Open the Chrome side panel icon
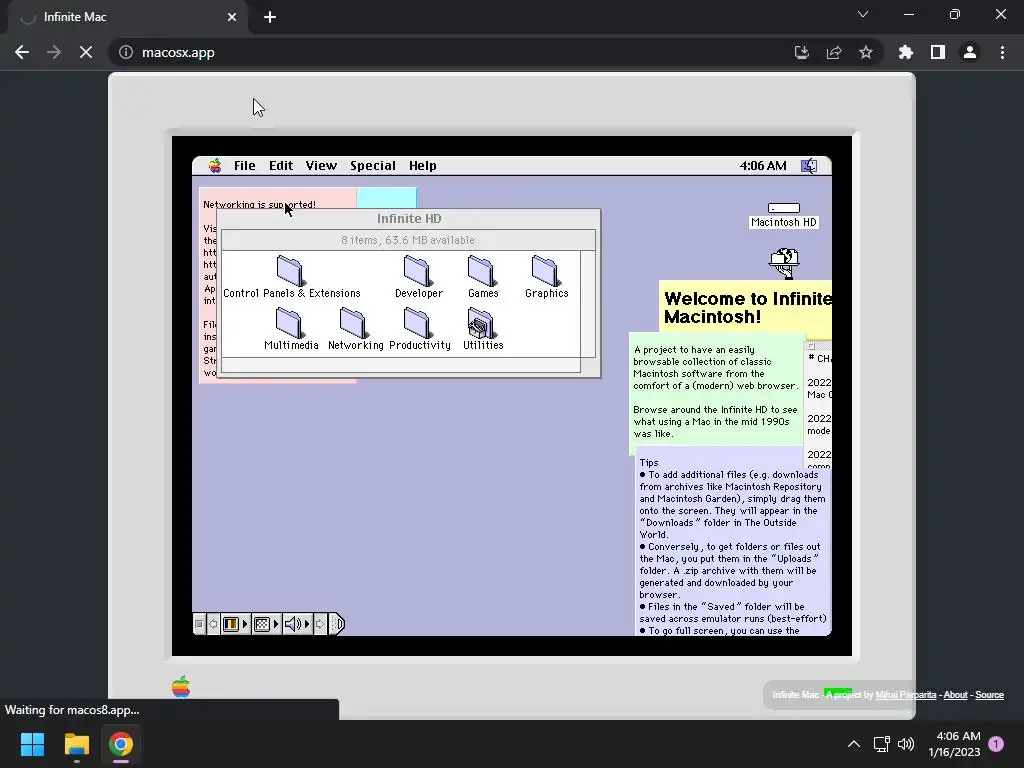 coord(938,52)
